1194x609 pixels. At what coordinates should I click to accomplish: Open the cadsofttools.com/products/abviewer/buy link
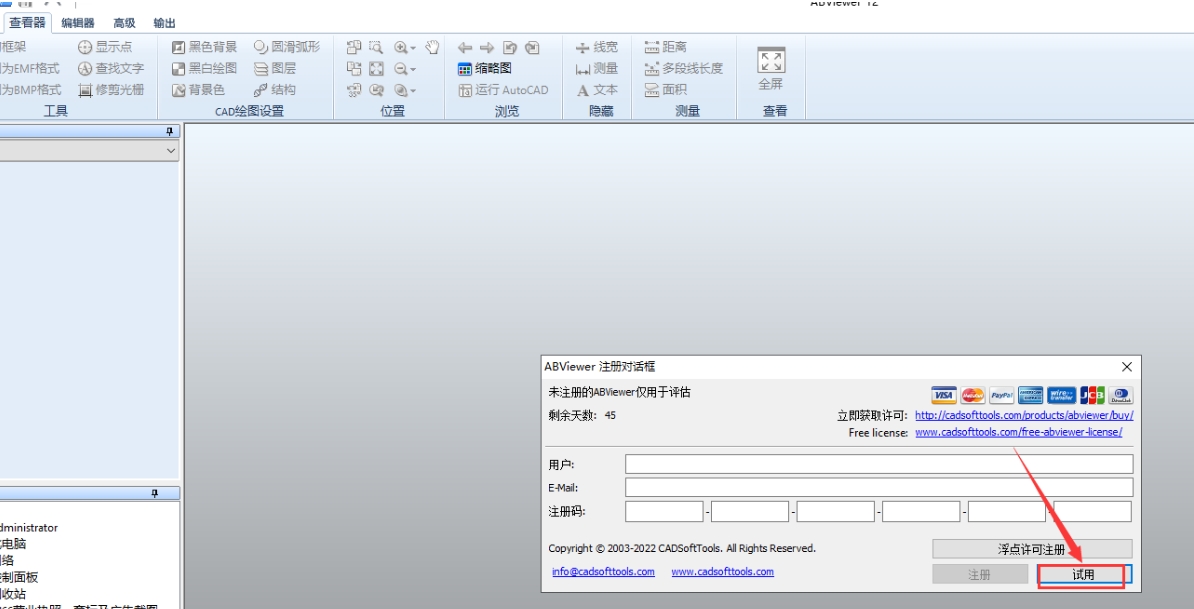click(x=1024, y=416)
